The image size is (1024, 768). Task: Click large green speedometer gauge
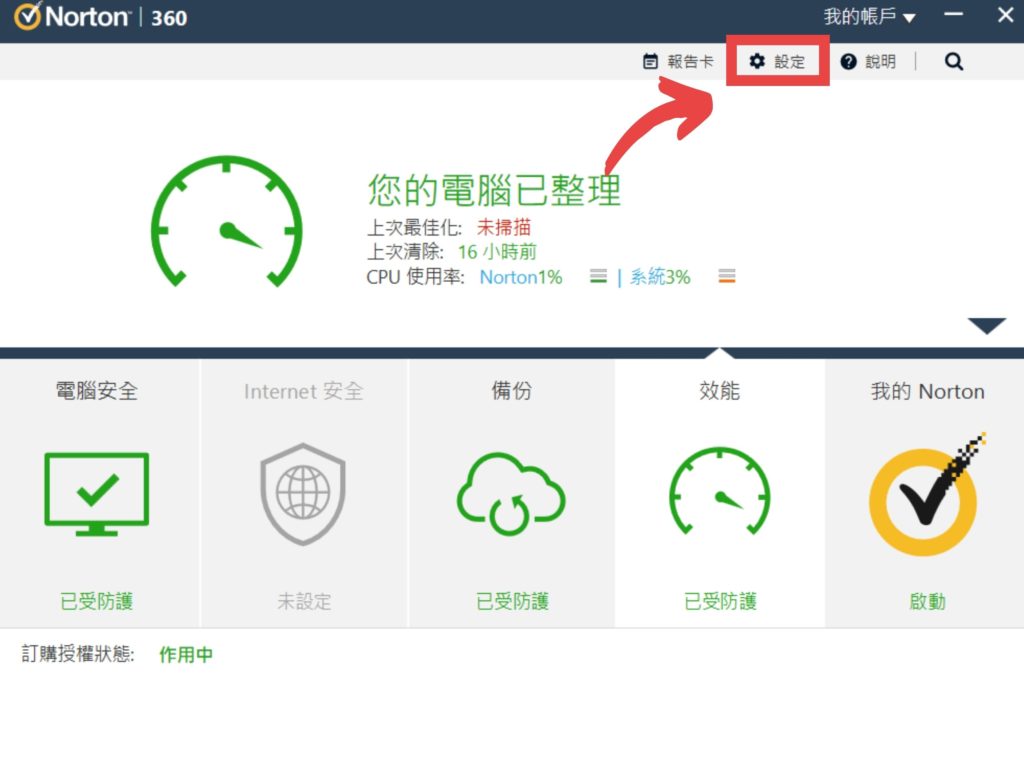[x=227, y=221]
